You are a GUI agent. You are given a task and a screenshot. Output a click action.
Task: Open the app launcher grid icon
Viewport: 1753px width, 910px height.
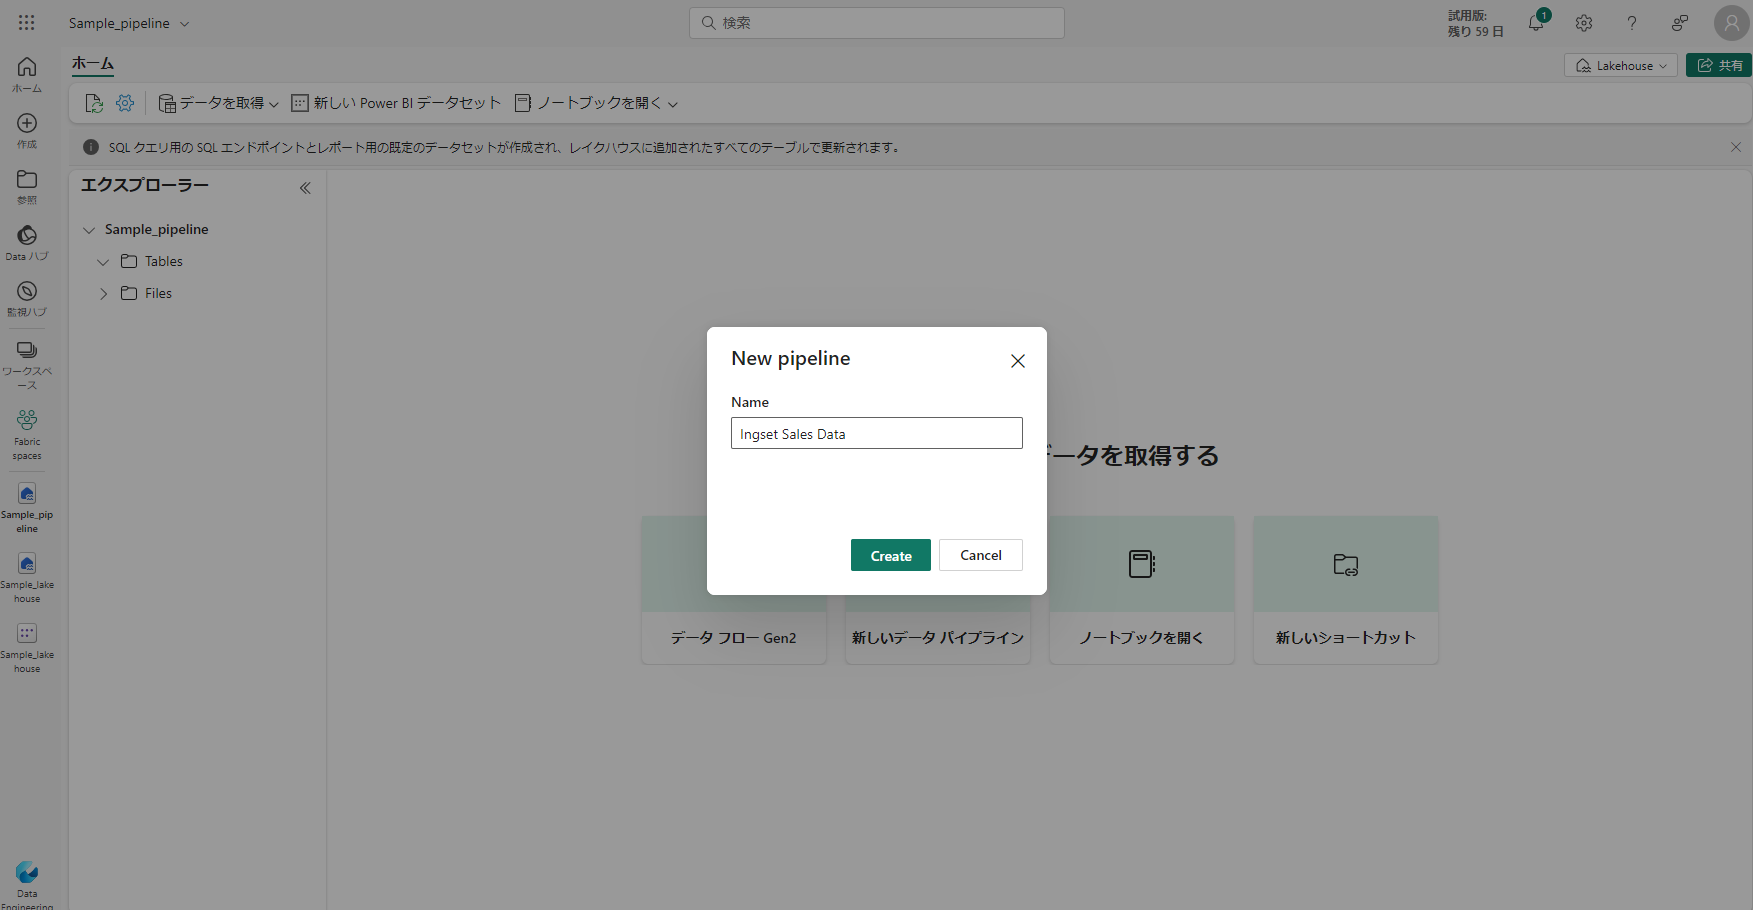[27, 23]
